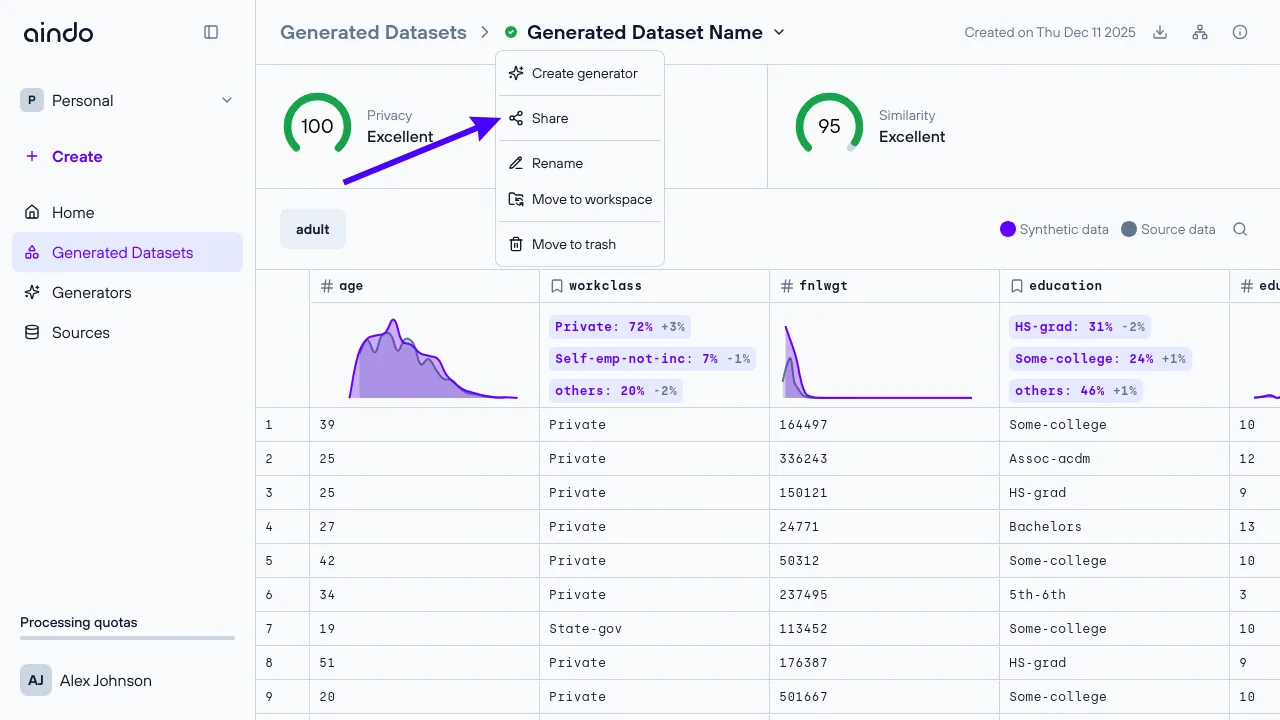Switch to the adult table tab
The width and height of the screenshot is (1280, 720).
click(x=312, y=229)
